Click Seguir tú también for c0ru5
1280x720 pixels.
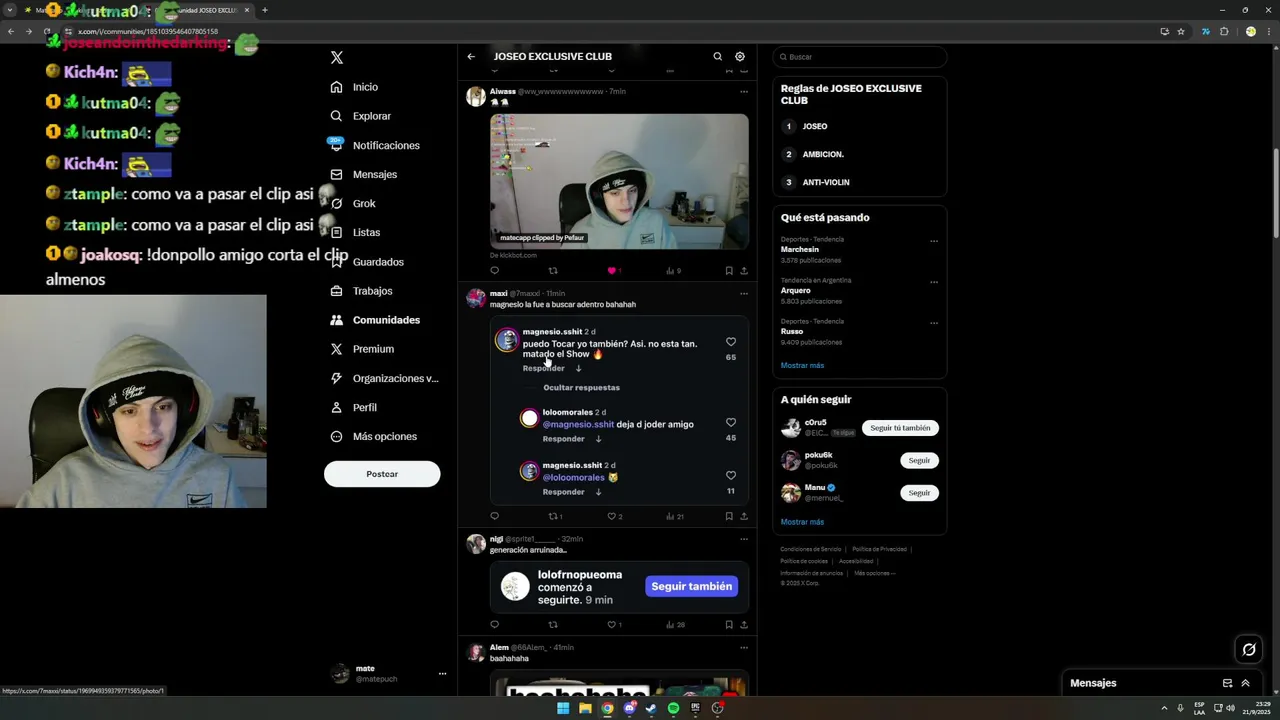pos(900,428)
